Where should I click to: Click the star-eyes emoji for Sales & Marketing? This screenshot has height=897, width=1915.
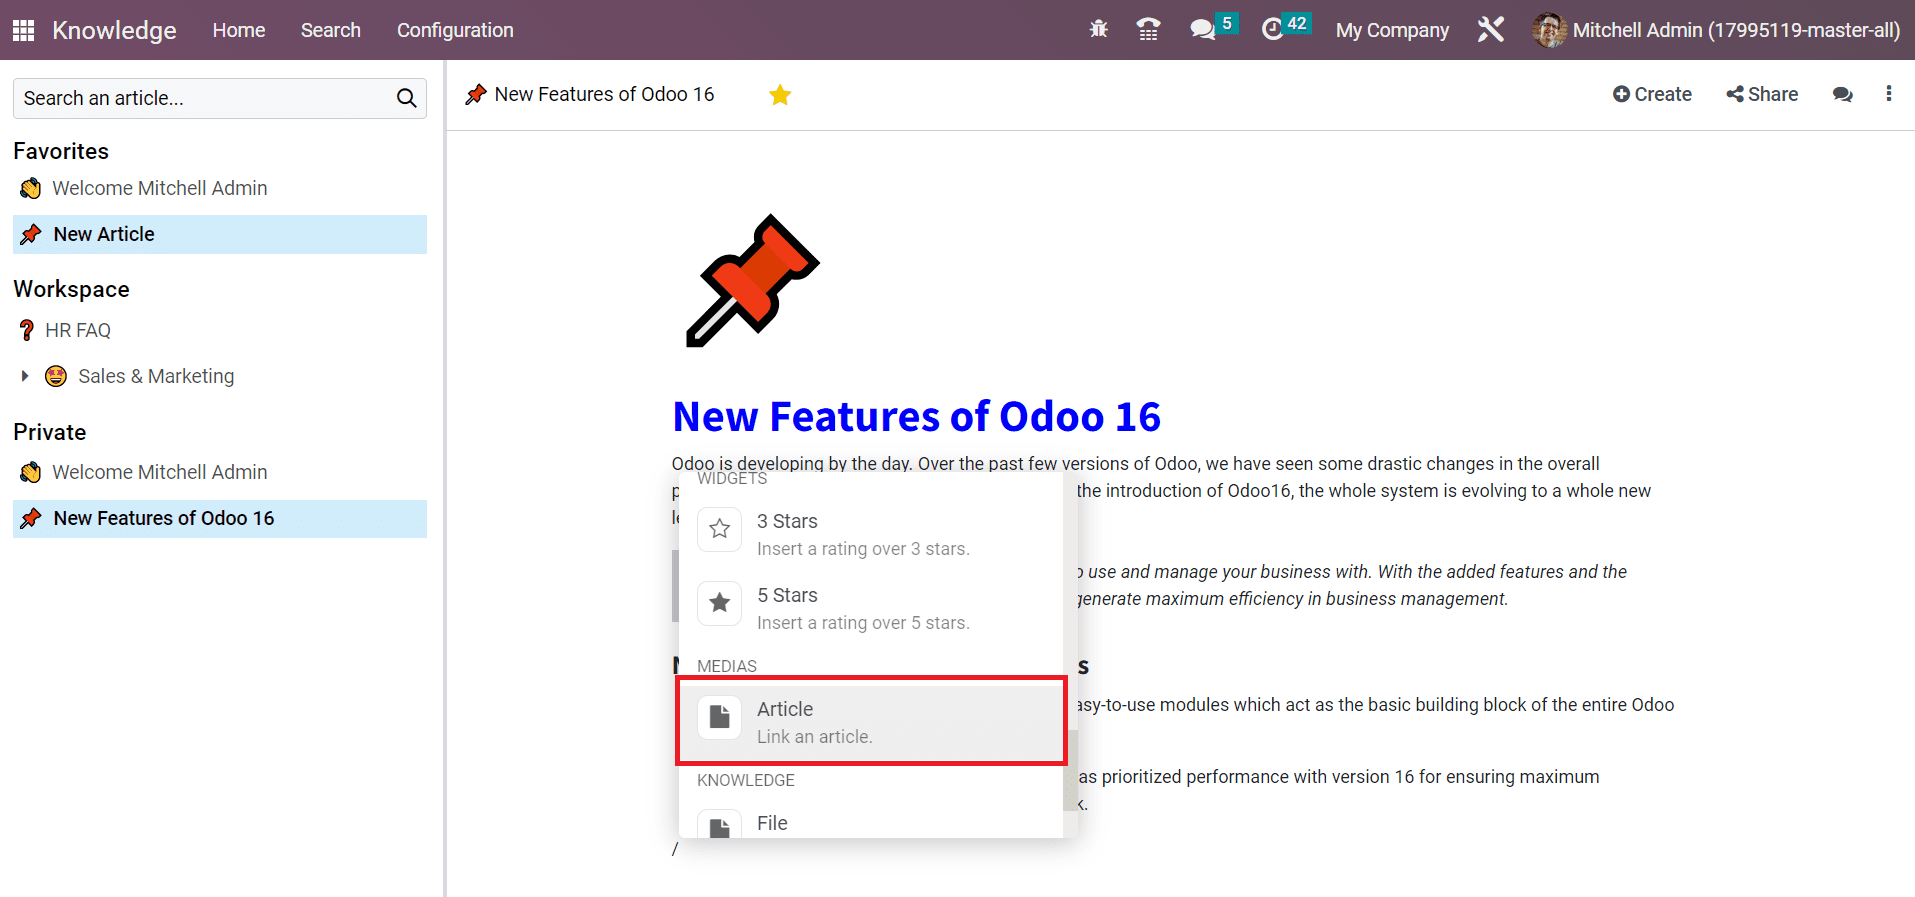56,376
